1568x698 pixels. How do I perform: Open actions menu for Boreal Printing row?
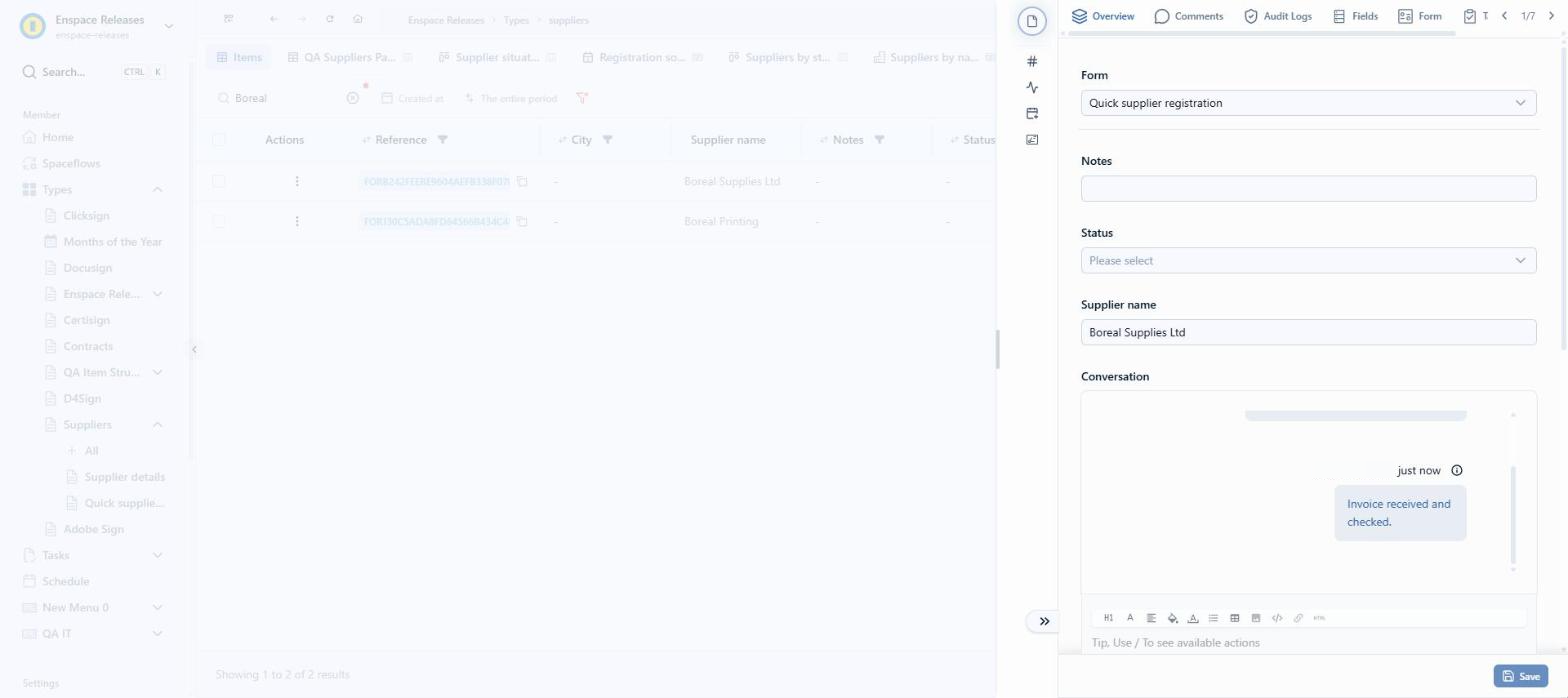pos(297,221)
